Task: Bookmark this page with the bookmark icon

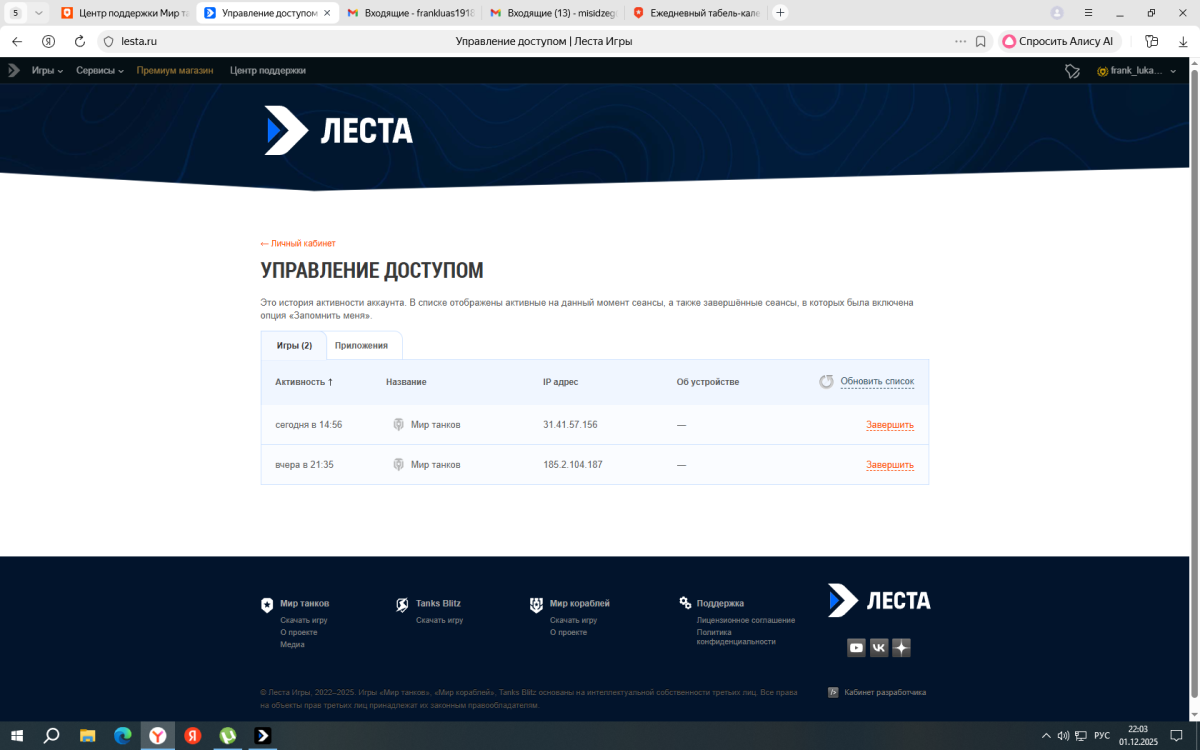Action: (981, 42)
